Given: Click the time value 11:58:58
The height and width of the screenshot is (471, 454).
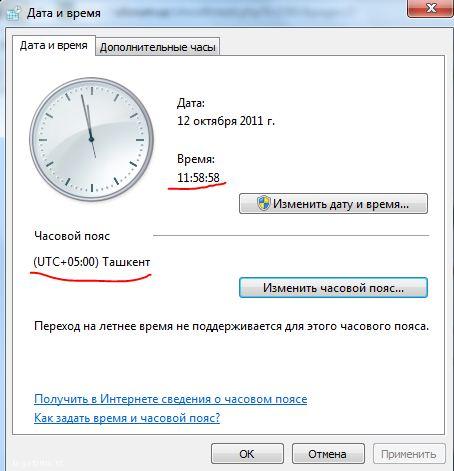Looking at the screenshot, I should pos(198,177).
